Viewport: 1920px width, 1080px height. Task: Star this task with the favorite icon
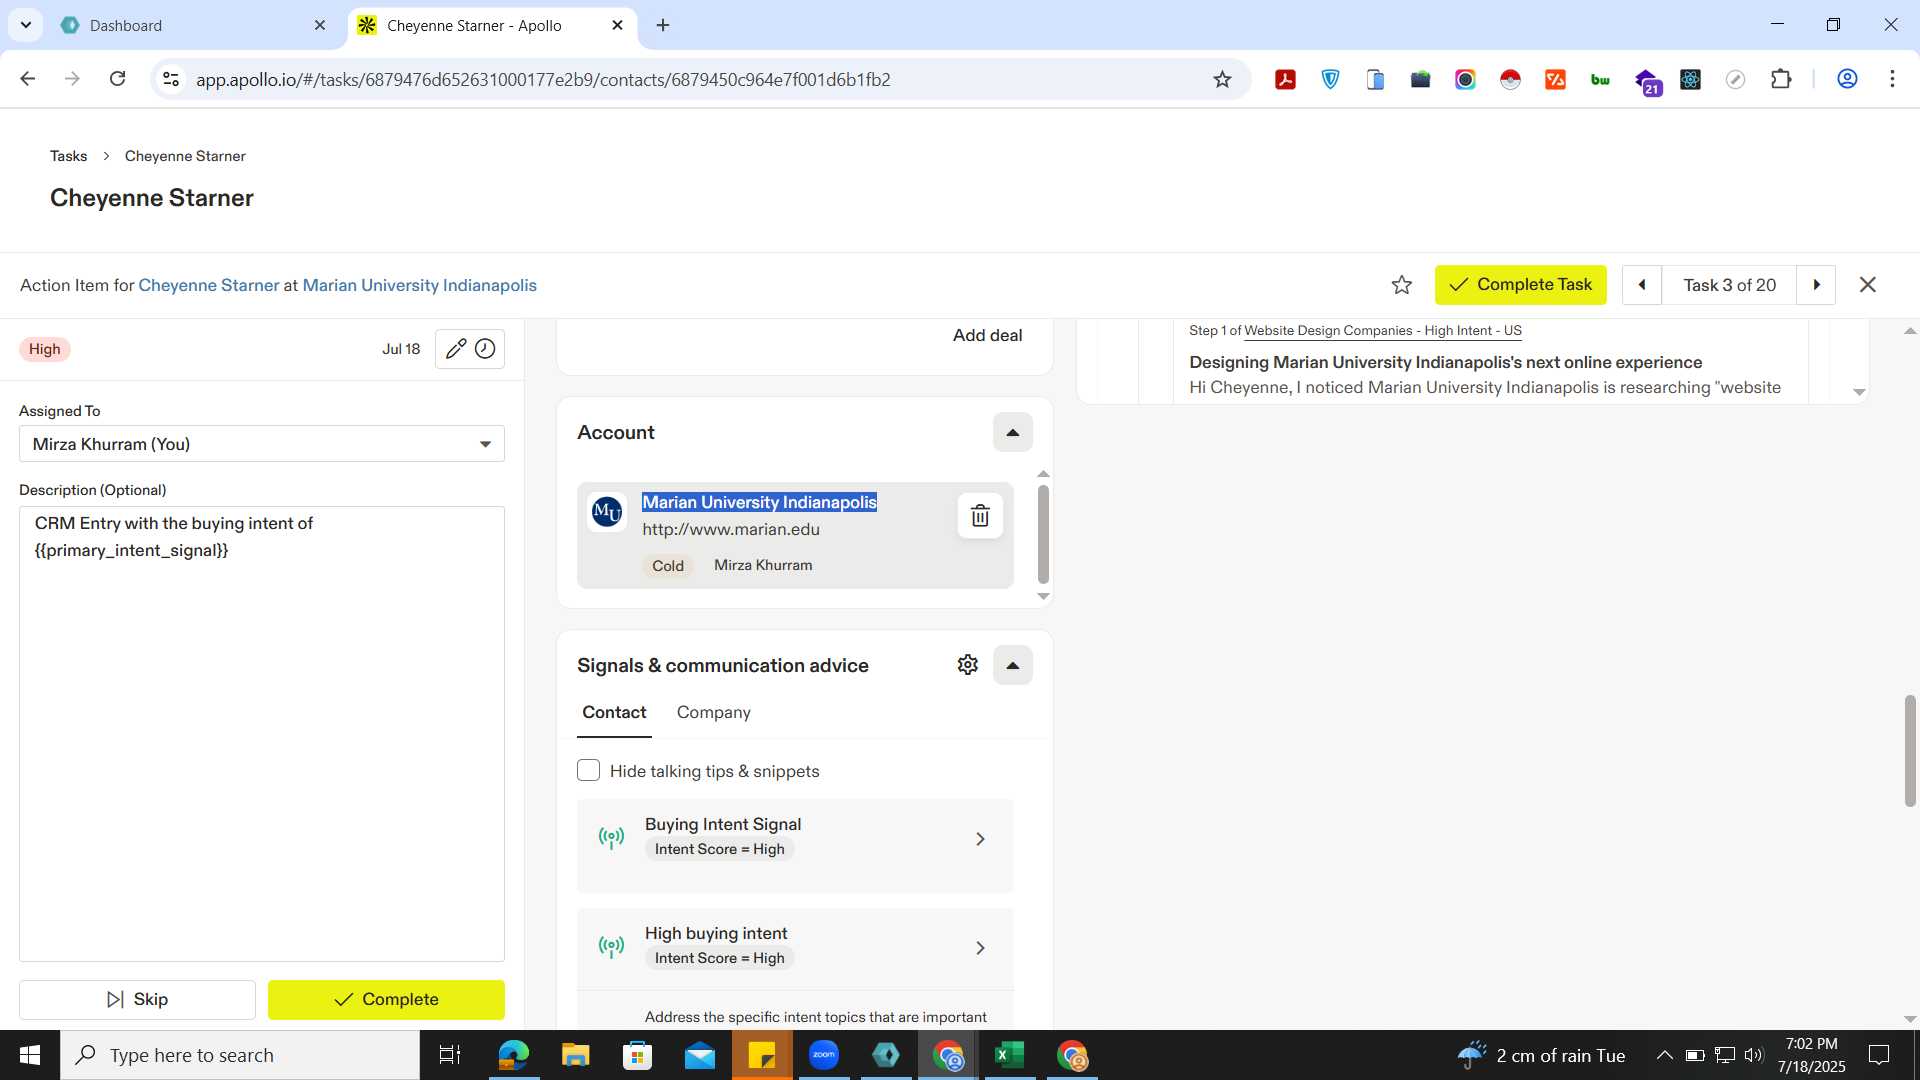click(1402, 285)
